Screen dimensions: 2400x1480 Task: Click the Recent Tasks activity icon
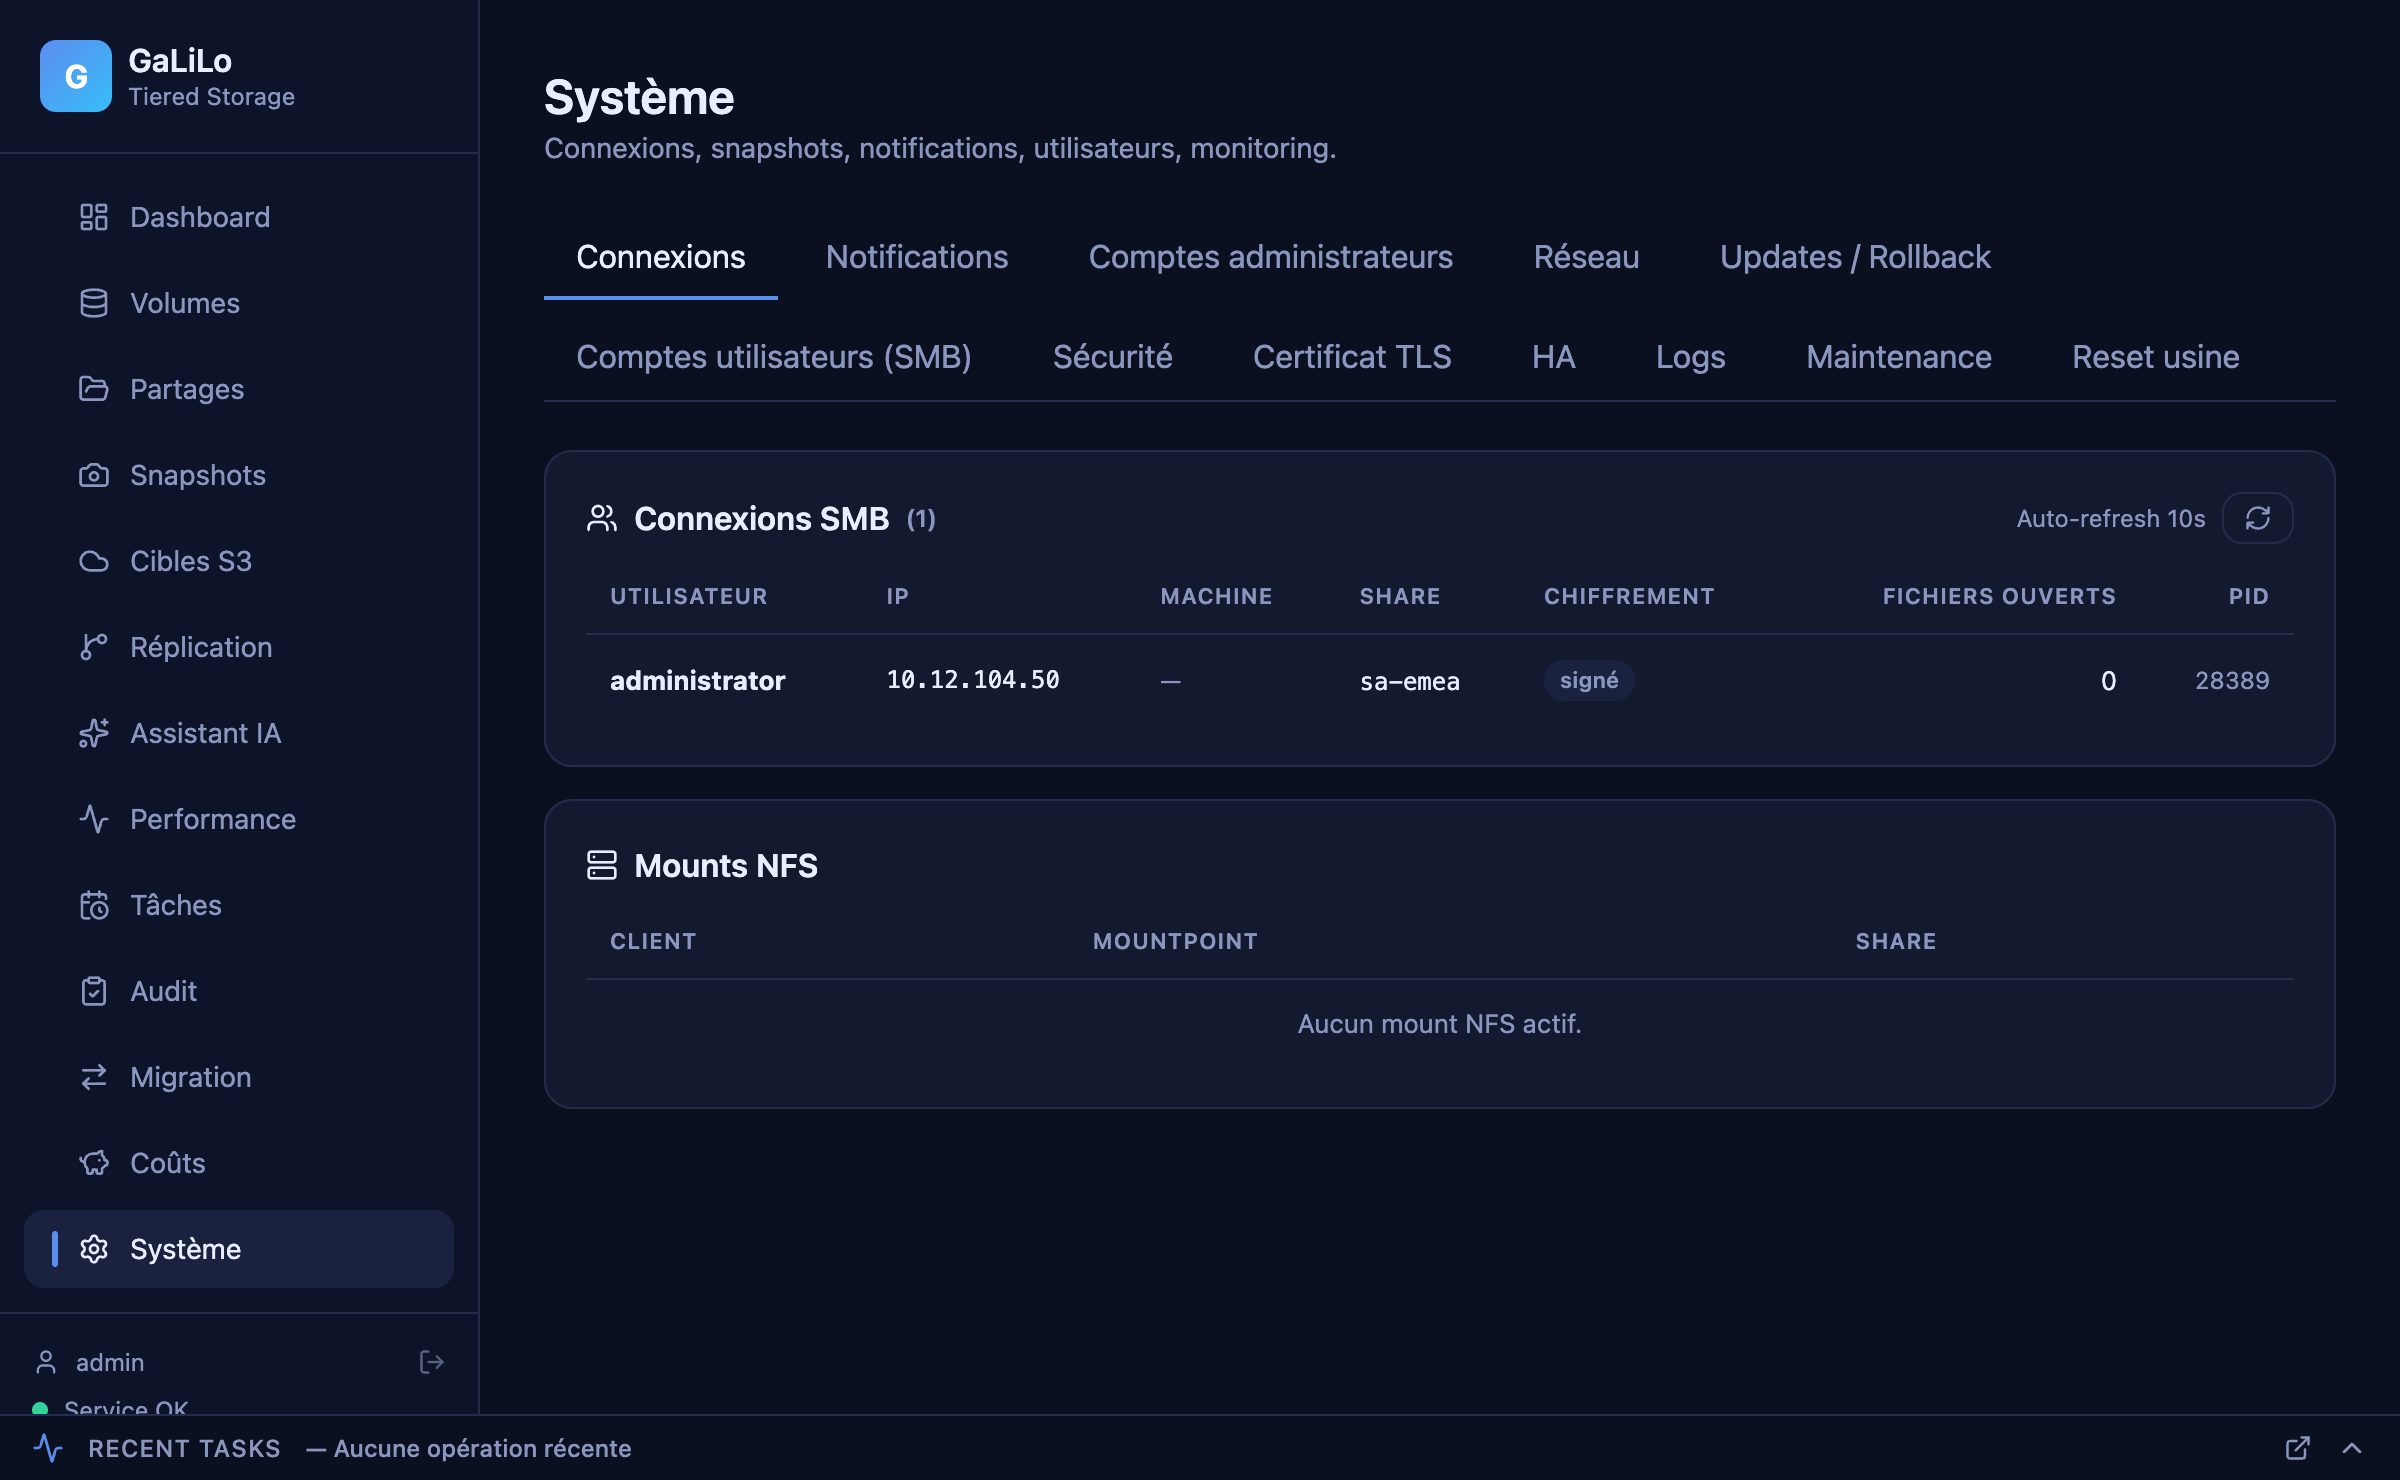tap(48, 1448)
